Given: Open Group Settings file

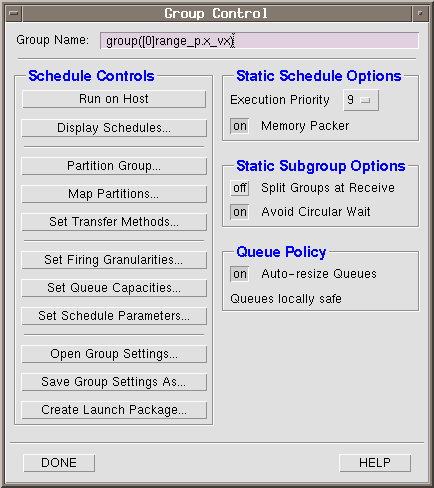Looking at the screenshot, I should pyautogui.click(x=114, y=354).
